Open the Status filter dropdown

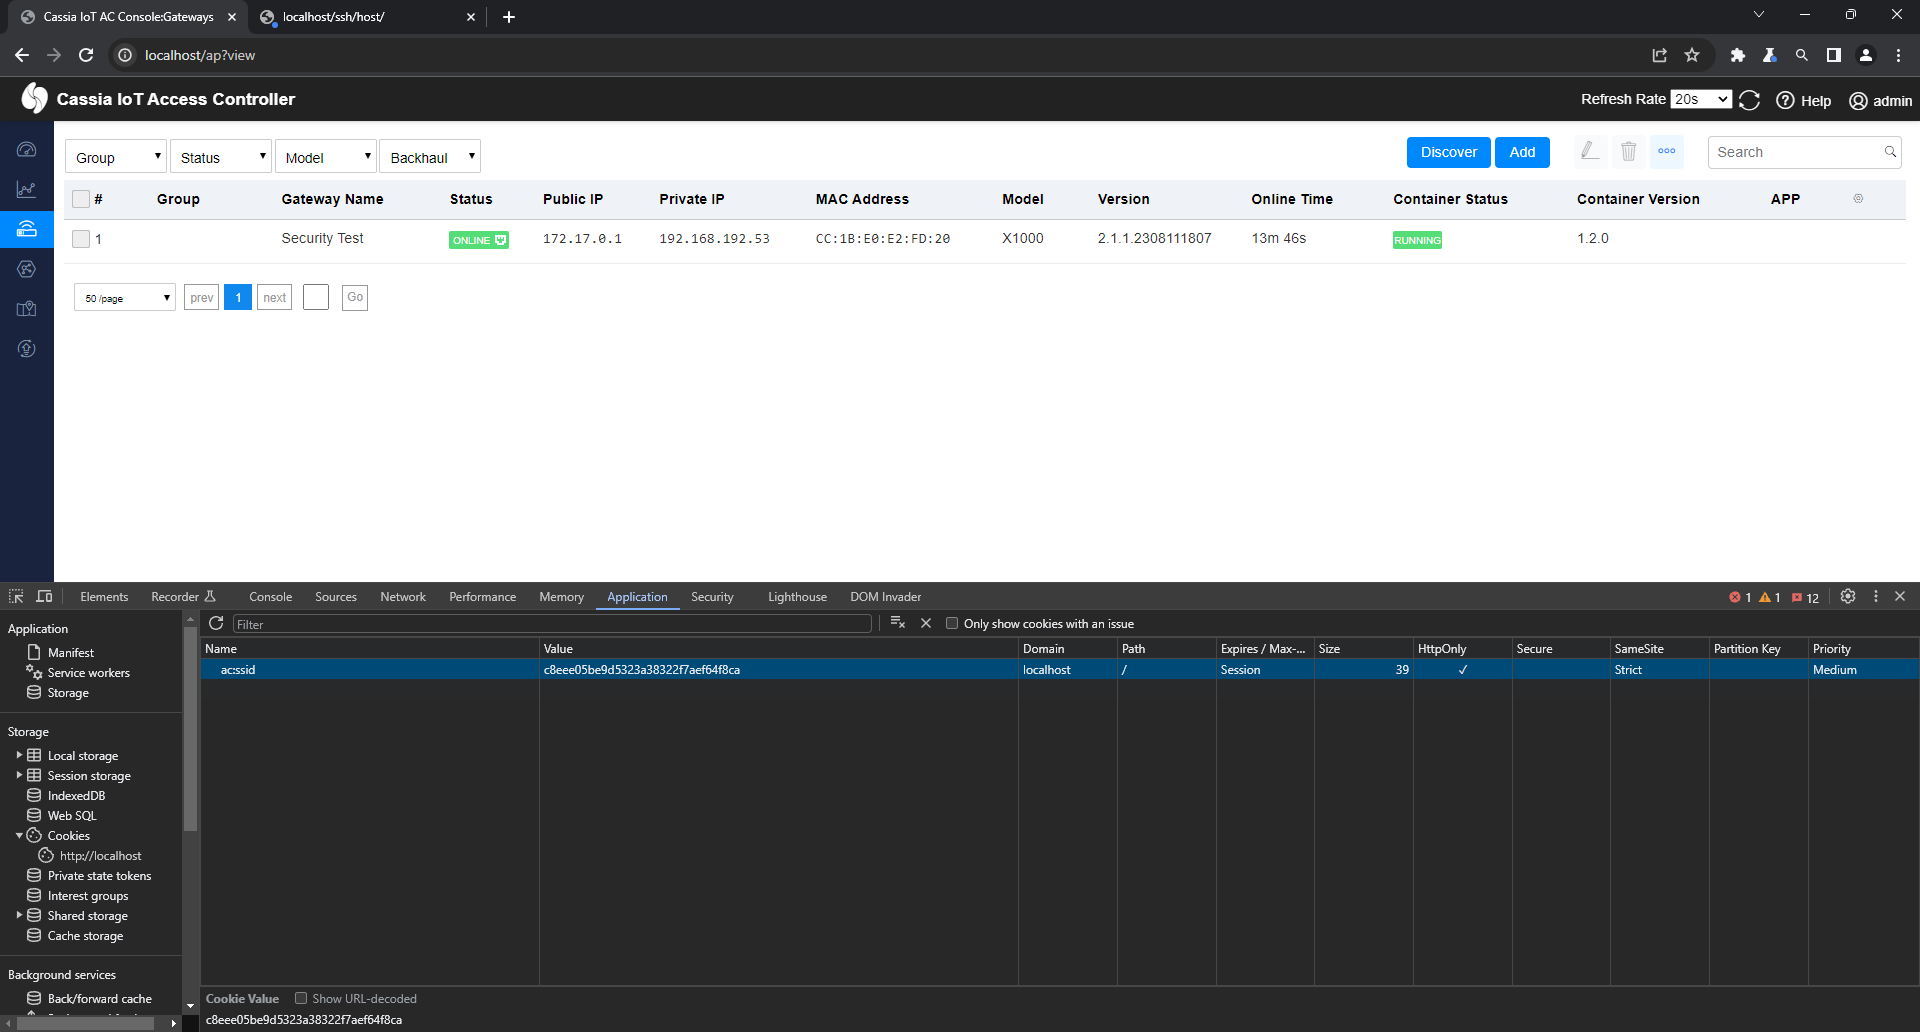(220, 157)
